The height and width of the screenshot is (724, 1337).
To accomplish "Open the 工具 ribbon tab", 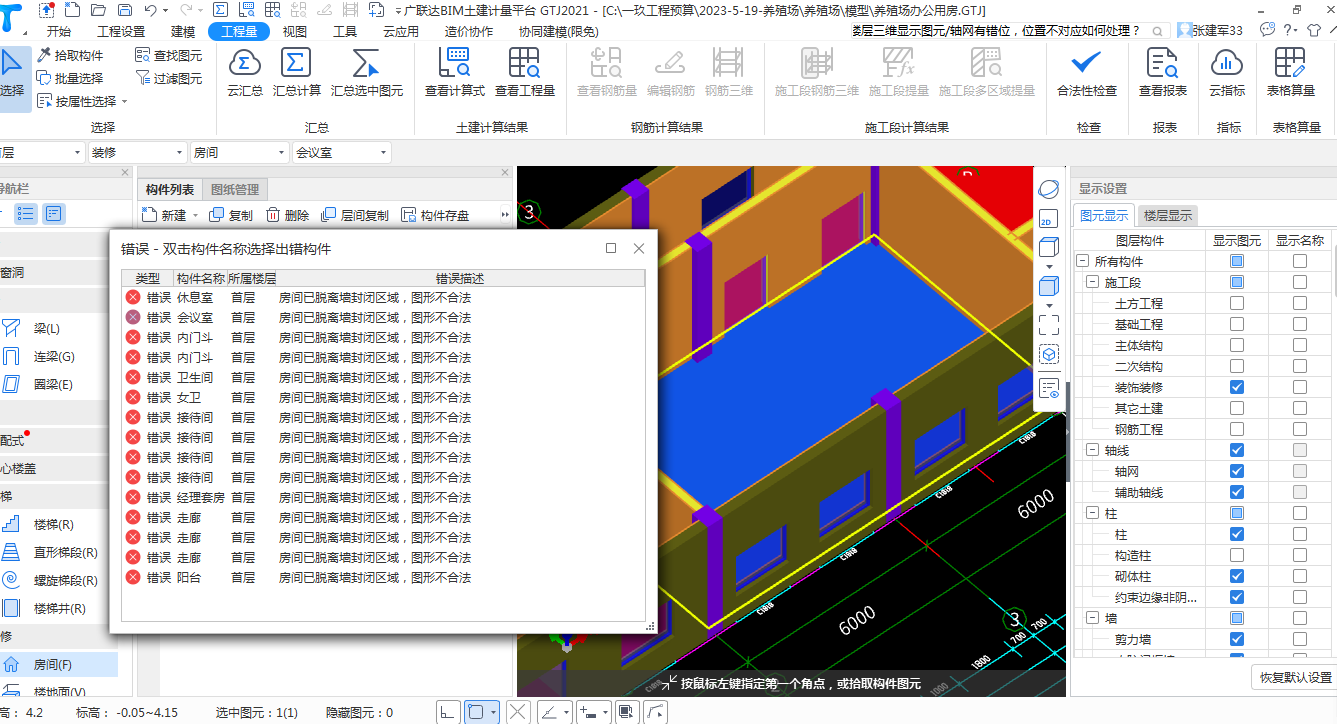I will coord(345,31).
